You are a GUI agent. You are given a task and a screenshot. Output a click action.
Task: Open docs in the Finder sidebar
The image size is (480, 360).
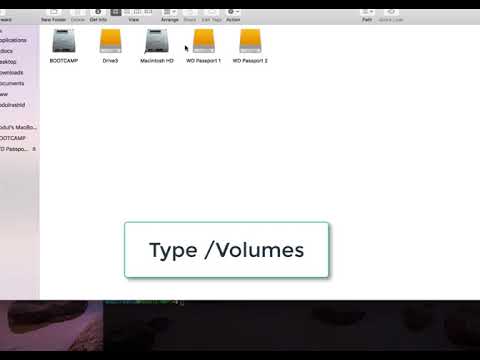click(x=7, y=51)
